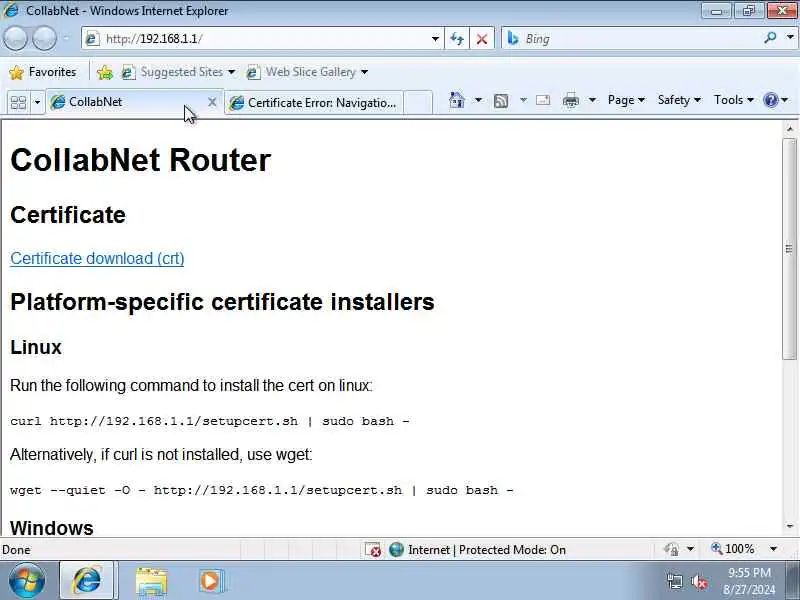800x600 pixels.
Task: Expand the address bar autocomplete dropdown
Action: [x=435, y=39]
